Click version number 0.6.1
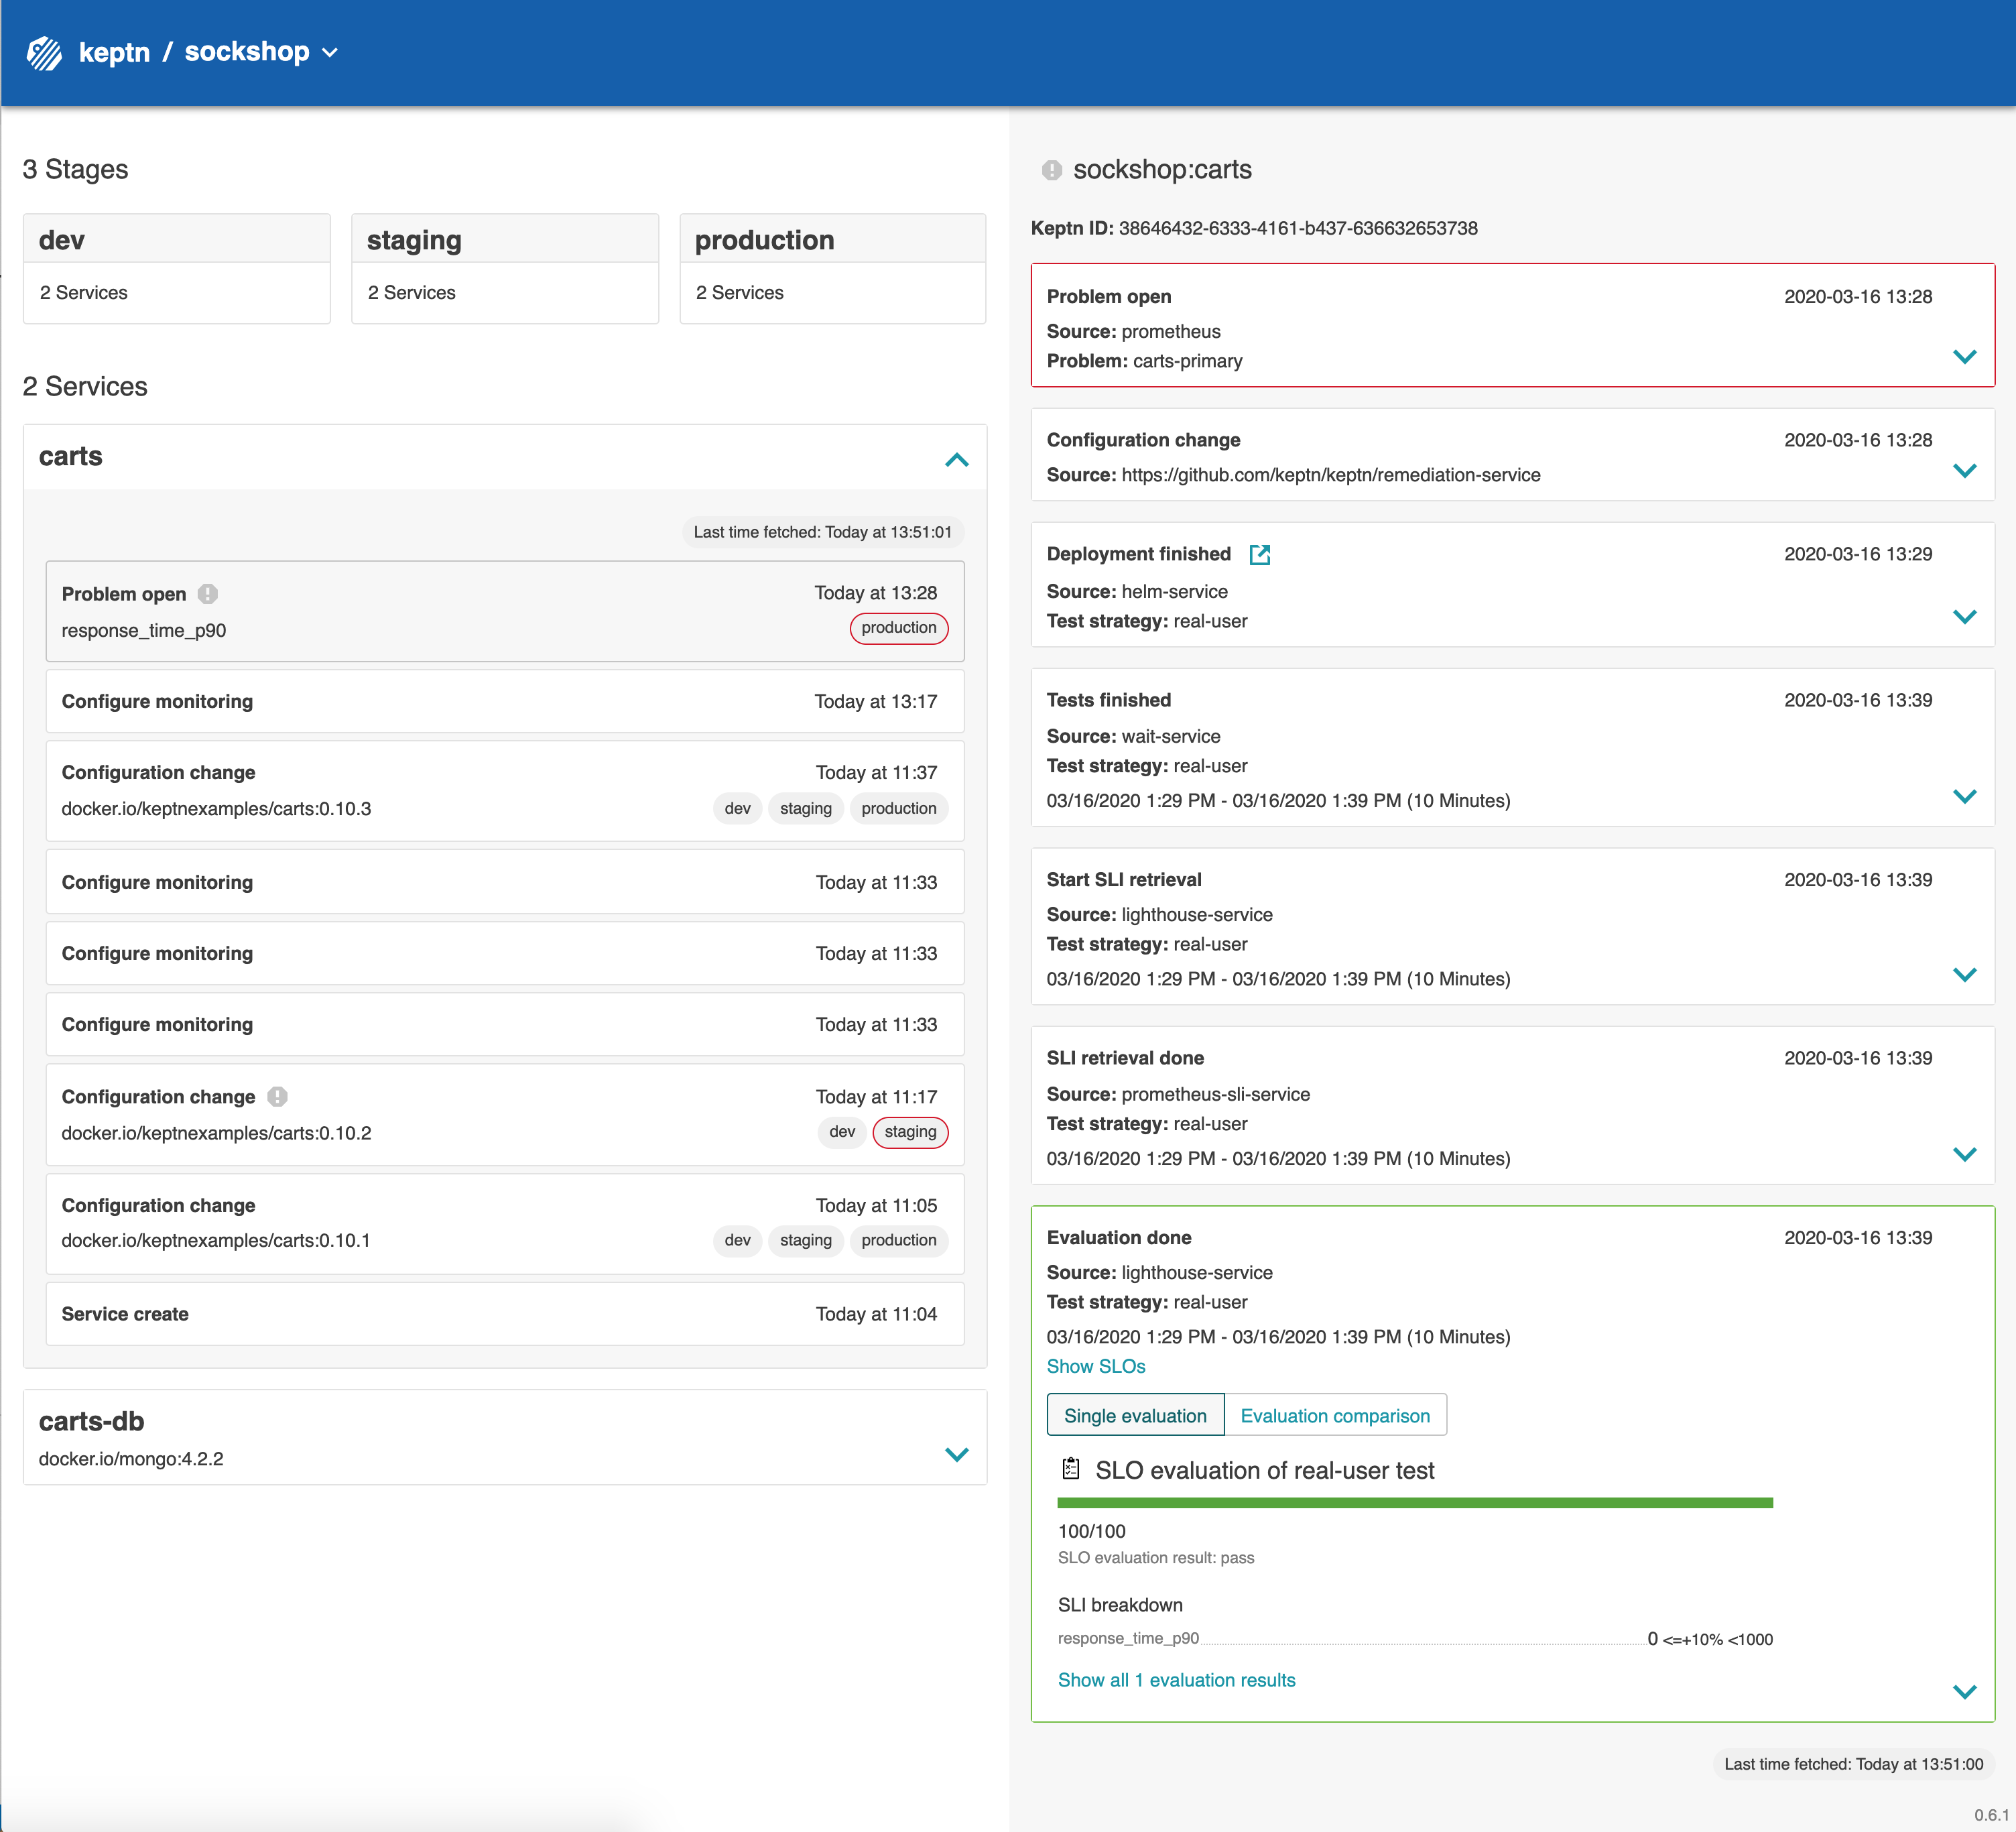This screenshot has width=2016, height=1832. pyautogui.click(x=1991, y=1815)
